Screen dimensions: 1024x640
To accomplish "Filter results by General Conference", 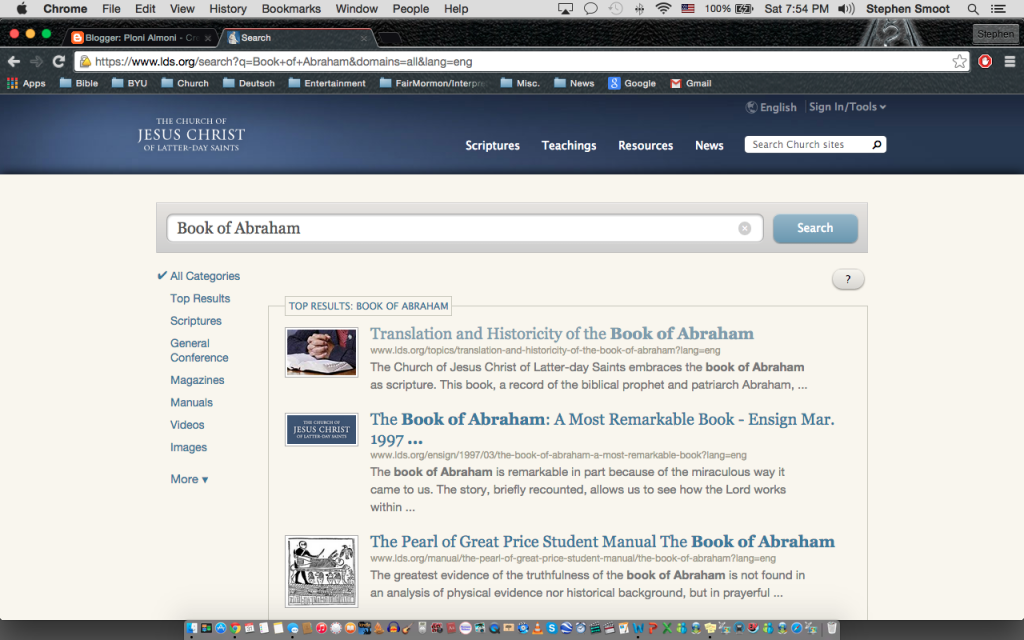I will pos(199,350).
